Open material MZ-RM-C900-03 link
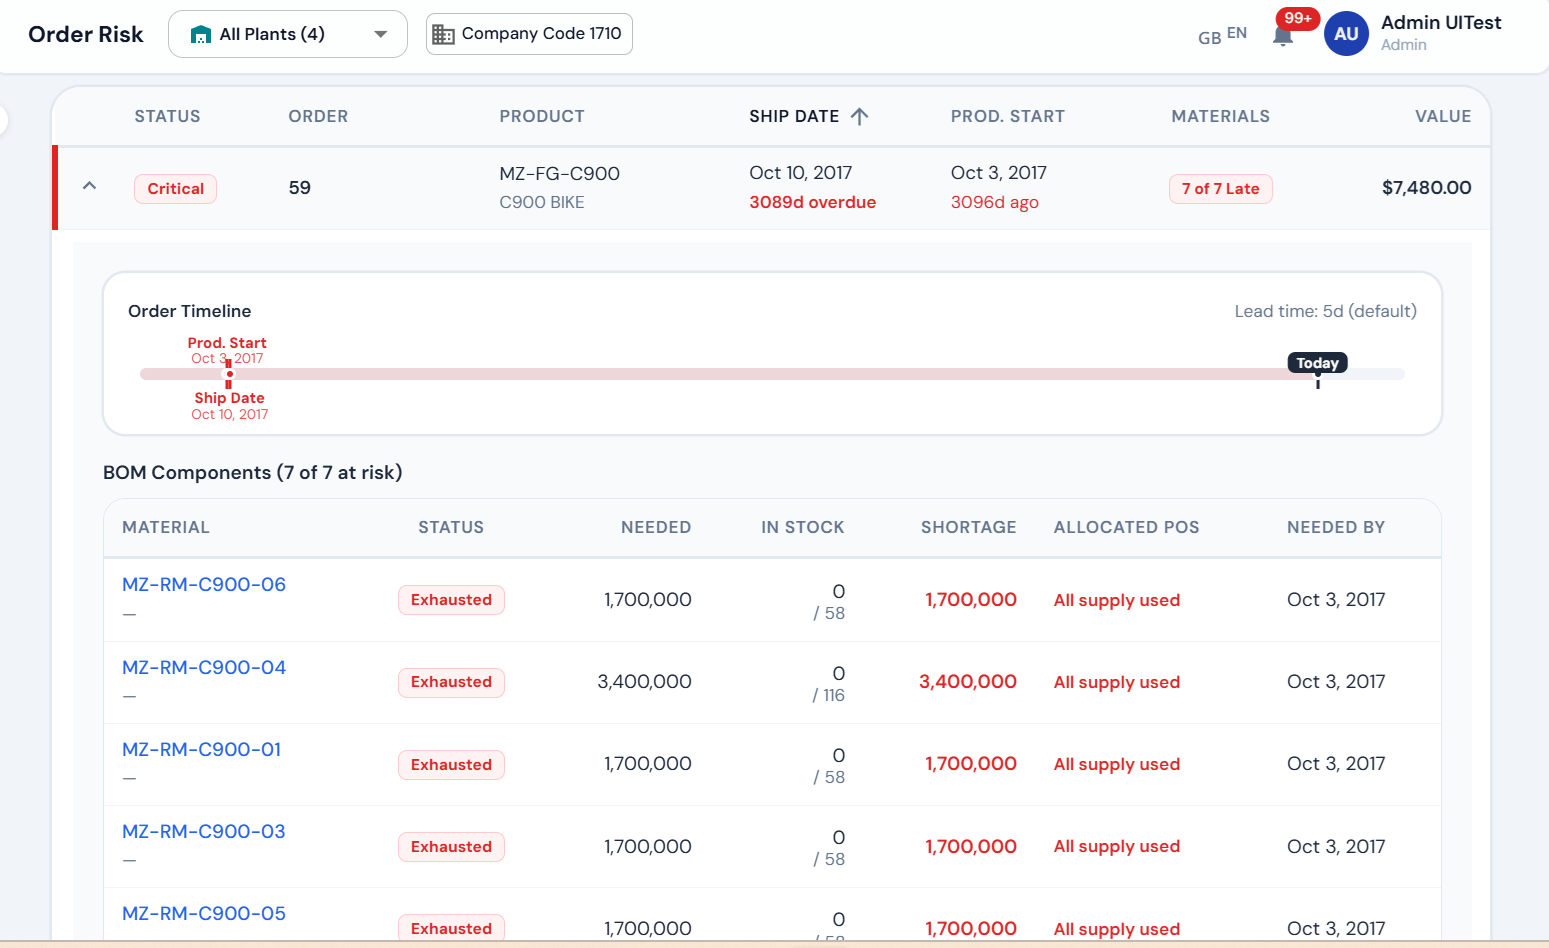The image size is (1549, 948). 203,831
